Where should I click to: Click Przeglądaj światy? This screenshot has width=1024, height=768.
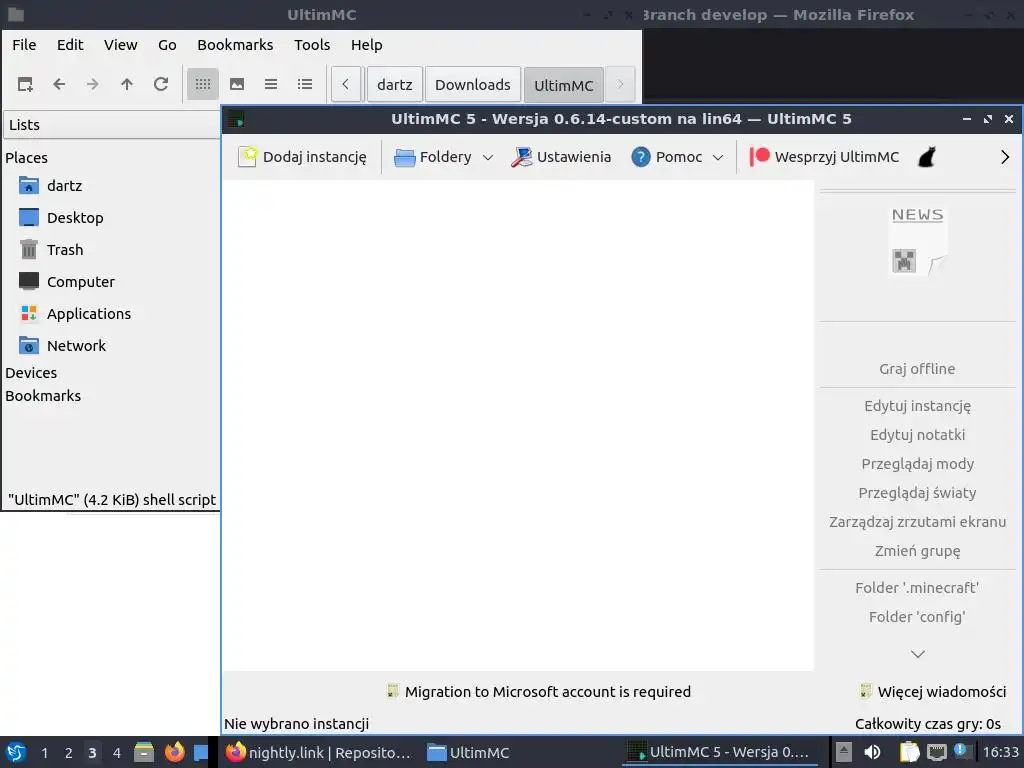coord(917,493)
